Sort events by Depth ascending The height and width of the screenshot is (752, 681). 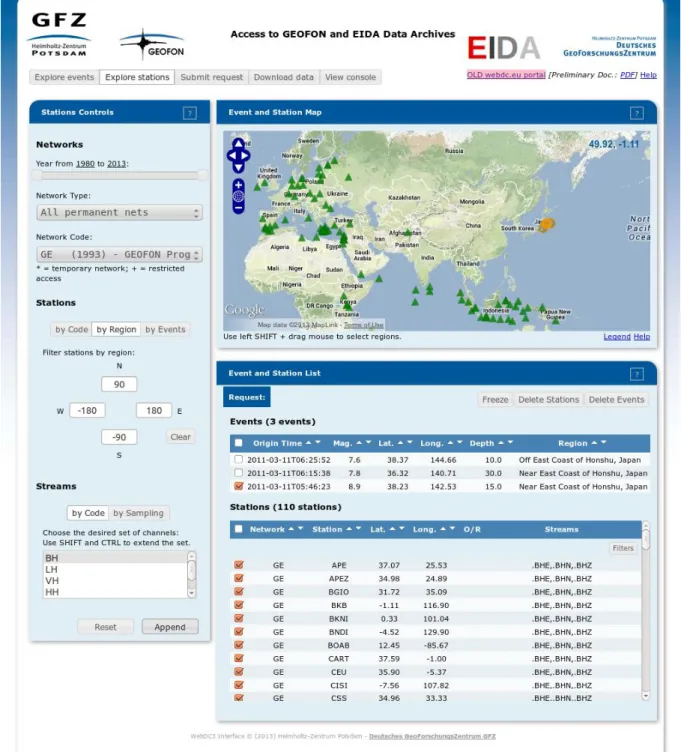[501, 443]
